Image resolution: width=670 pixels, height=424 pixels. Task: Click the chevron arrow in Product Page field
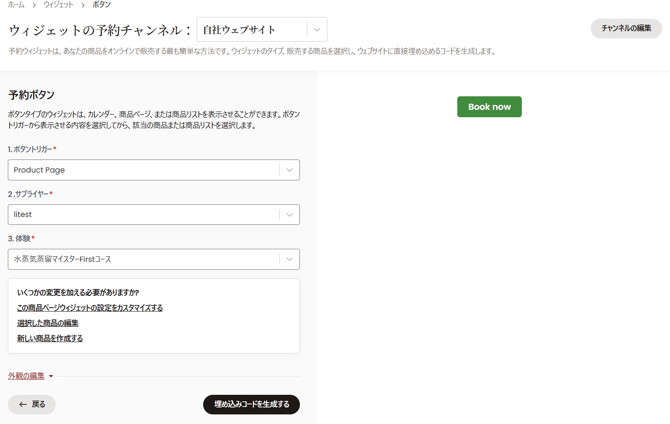pyautogui.click(x=289, y=170)
